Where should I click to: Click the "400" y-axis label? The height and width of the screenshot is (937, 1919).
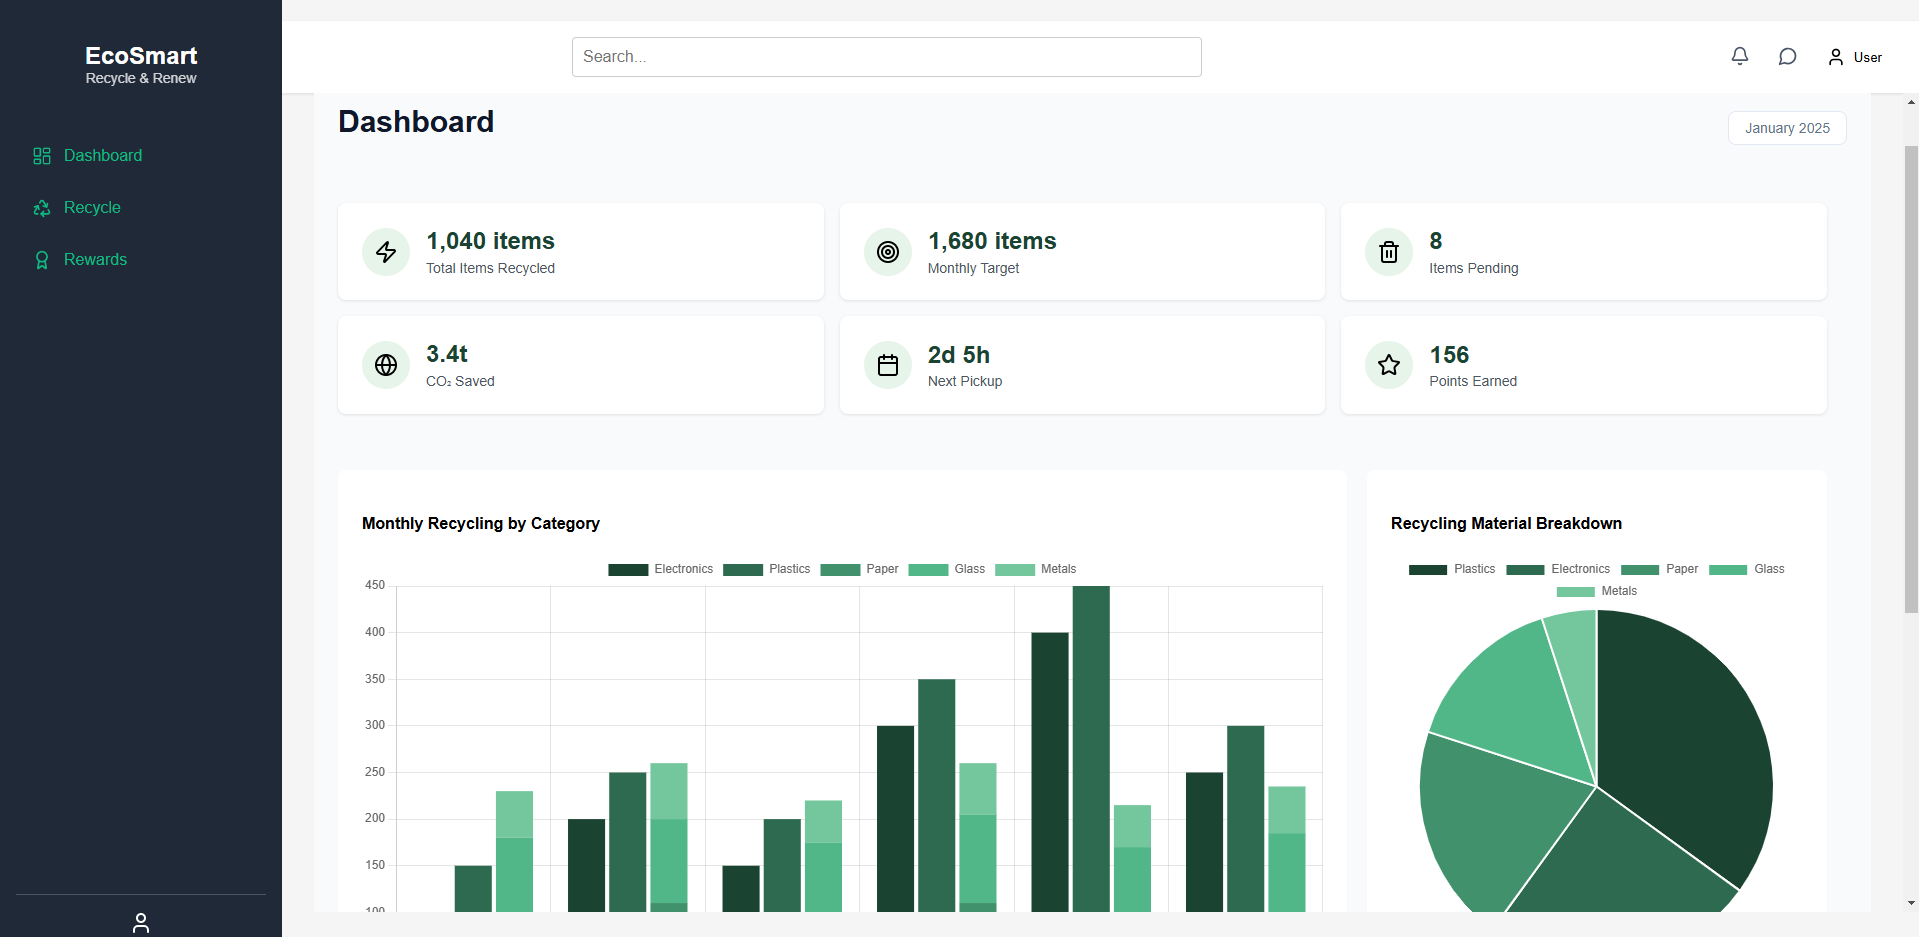(x=375, y=632)
